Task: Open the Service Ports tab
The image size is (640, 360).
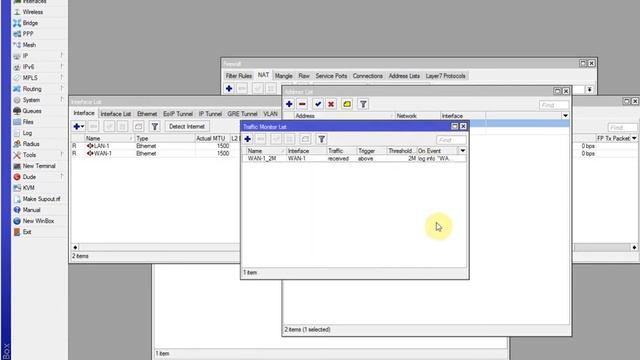Action: coord(331,76)
